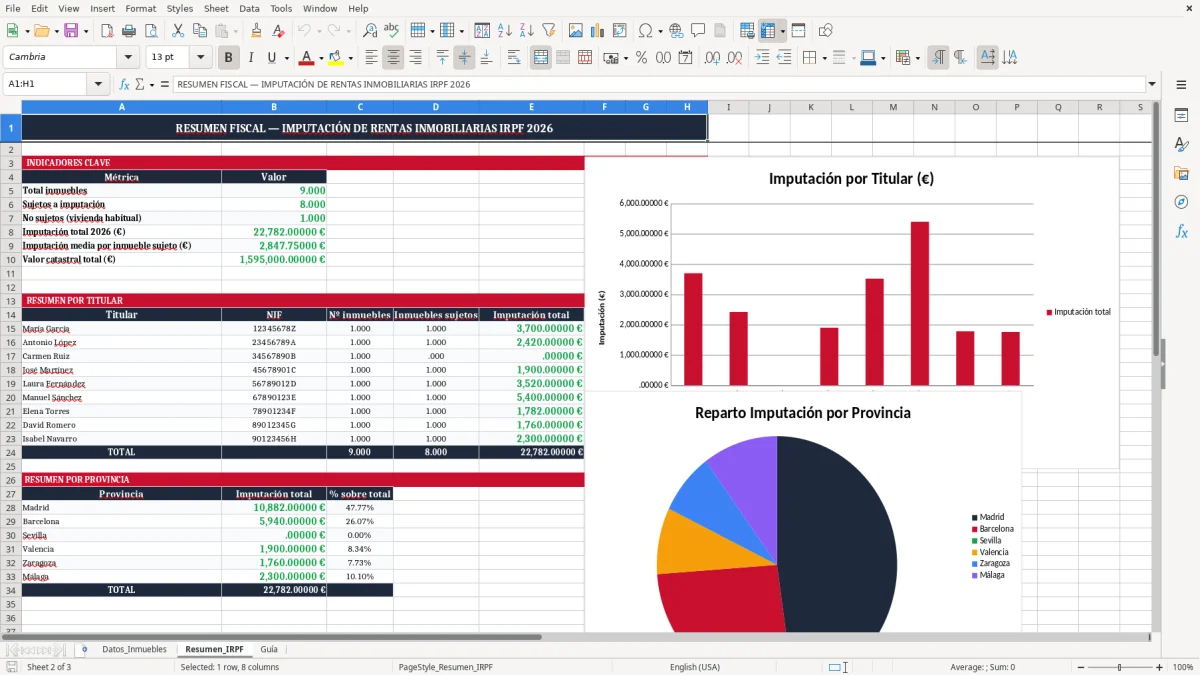The image size is (1200, 675).
Task: Insert a chart
Action: tap(598, 31)
